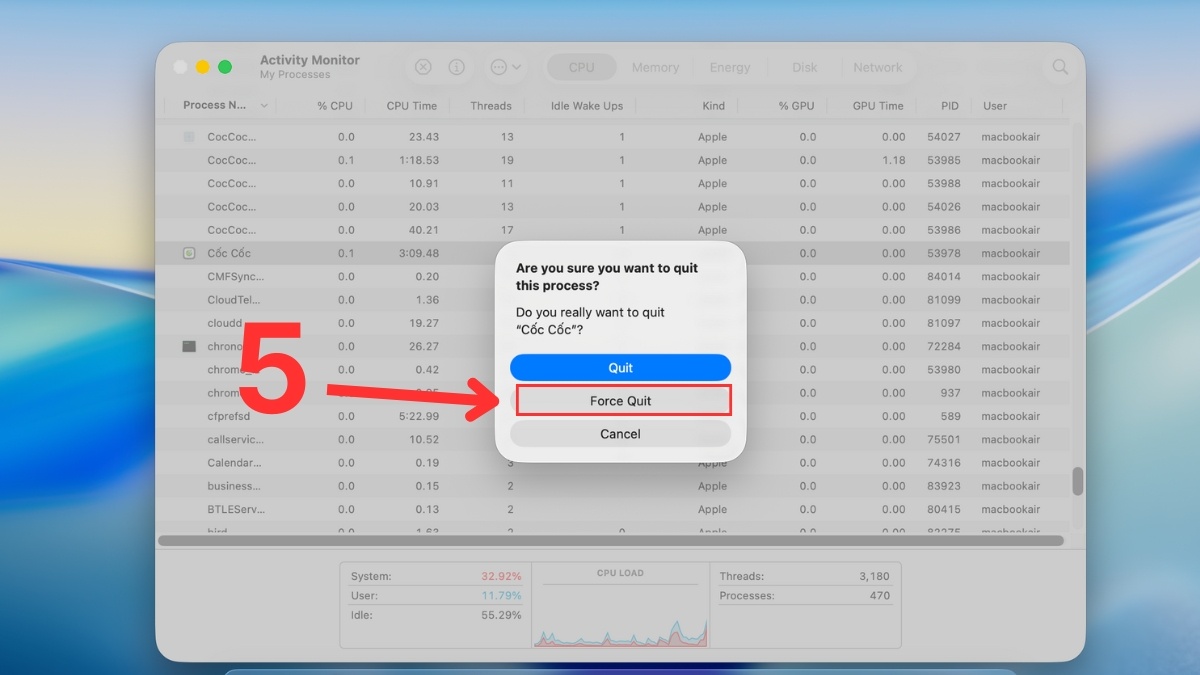This screenshot has height=675, width=1200.
Task: Switch to the Network tab
Action: (x=878, y=67)
